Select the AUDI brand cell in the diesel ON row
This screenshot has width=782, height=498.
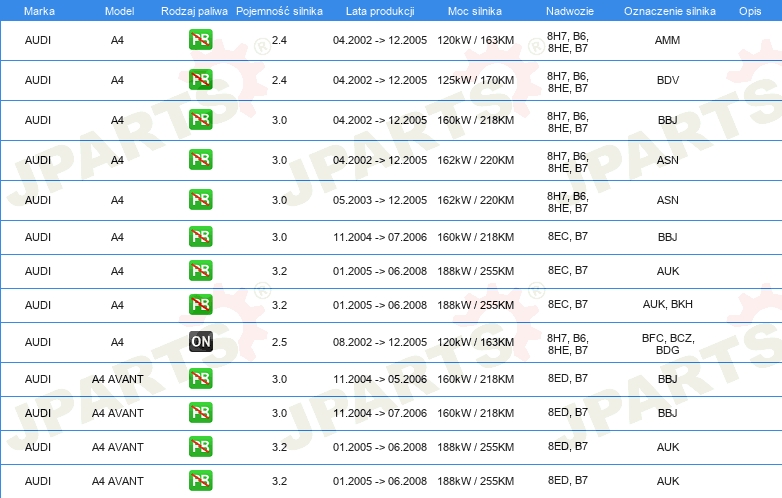[x=38, y=342]
